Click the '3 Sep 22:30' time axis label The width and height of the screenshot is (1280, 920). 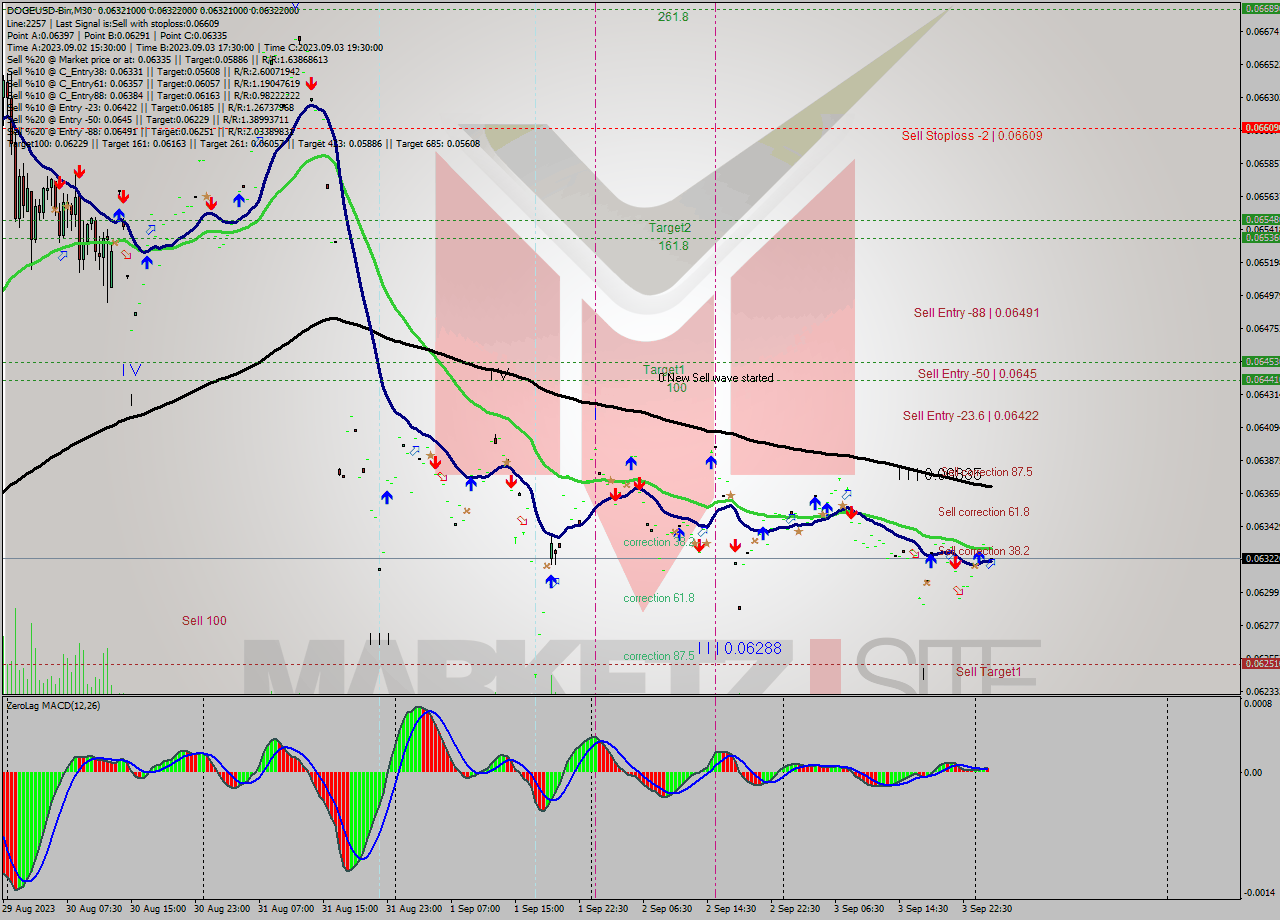coord(987,909)
